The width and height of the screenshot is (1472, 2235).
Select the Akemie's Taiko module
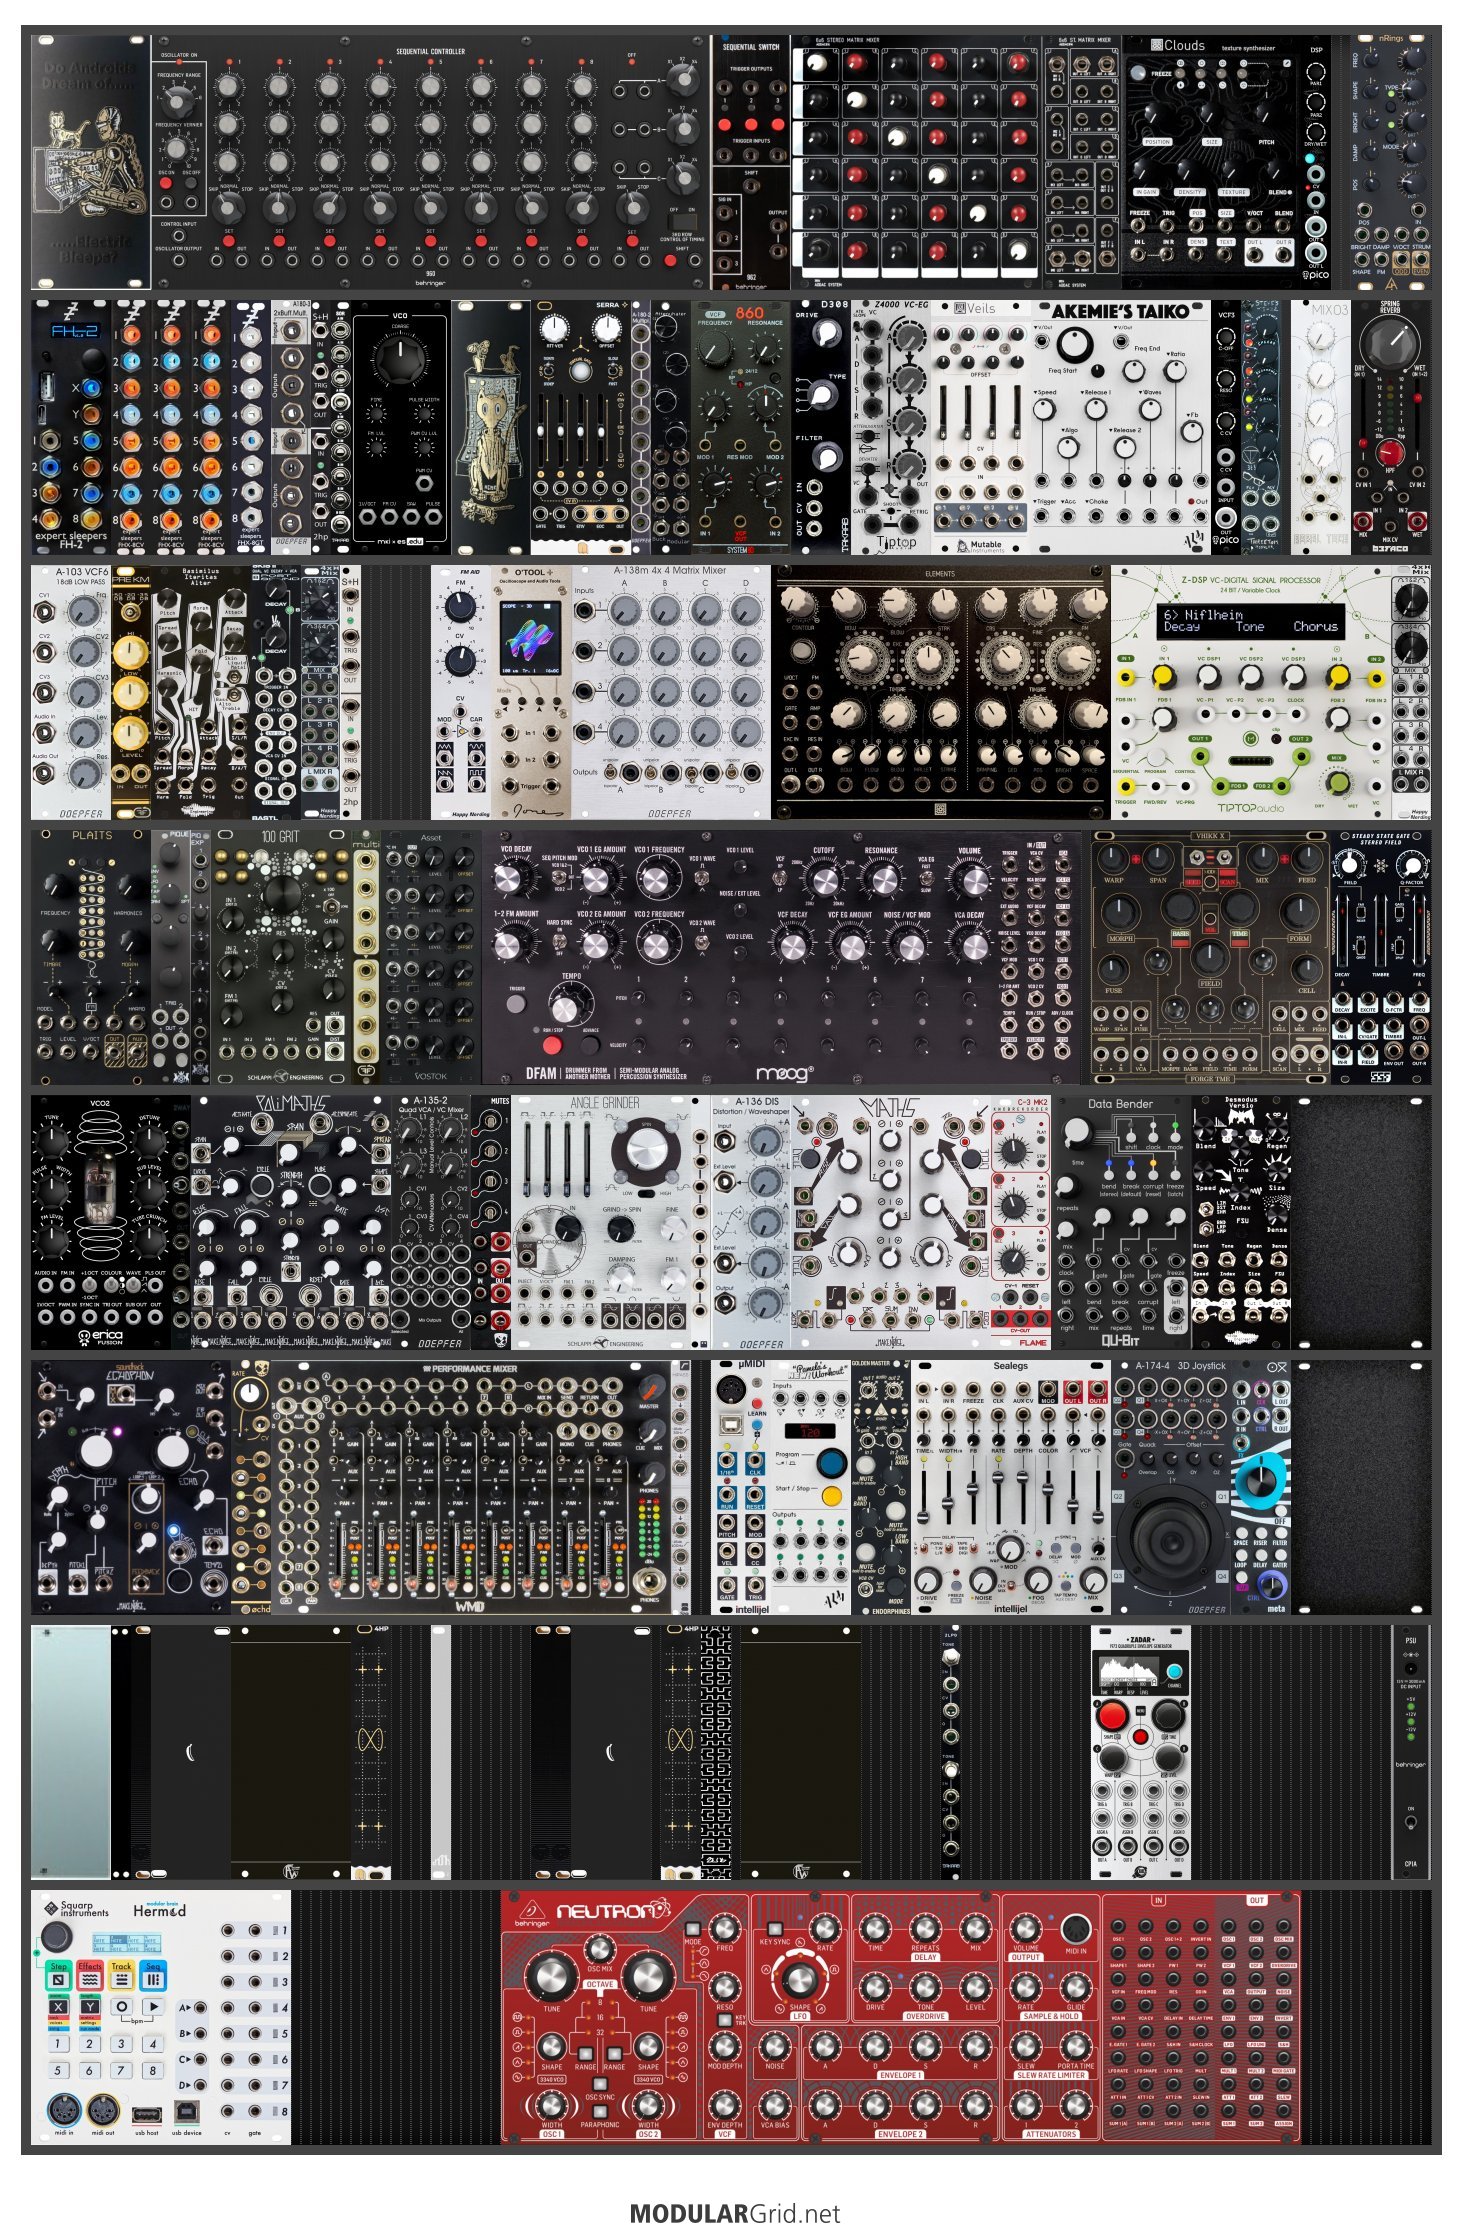(1120, 428)
